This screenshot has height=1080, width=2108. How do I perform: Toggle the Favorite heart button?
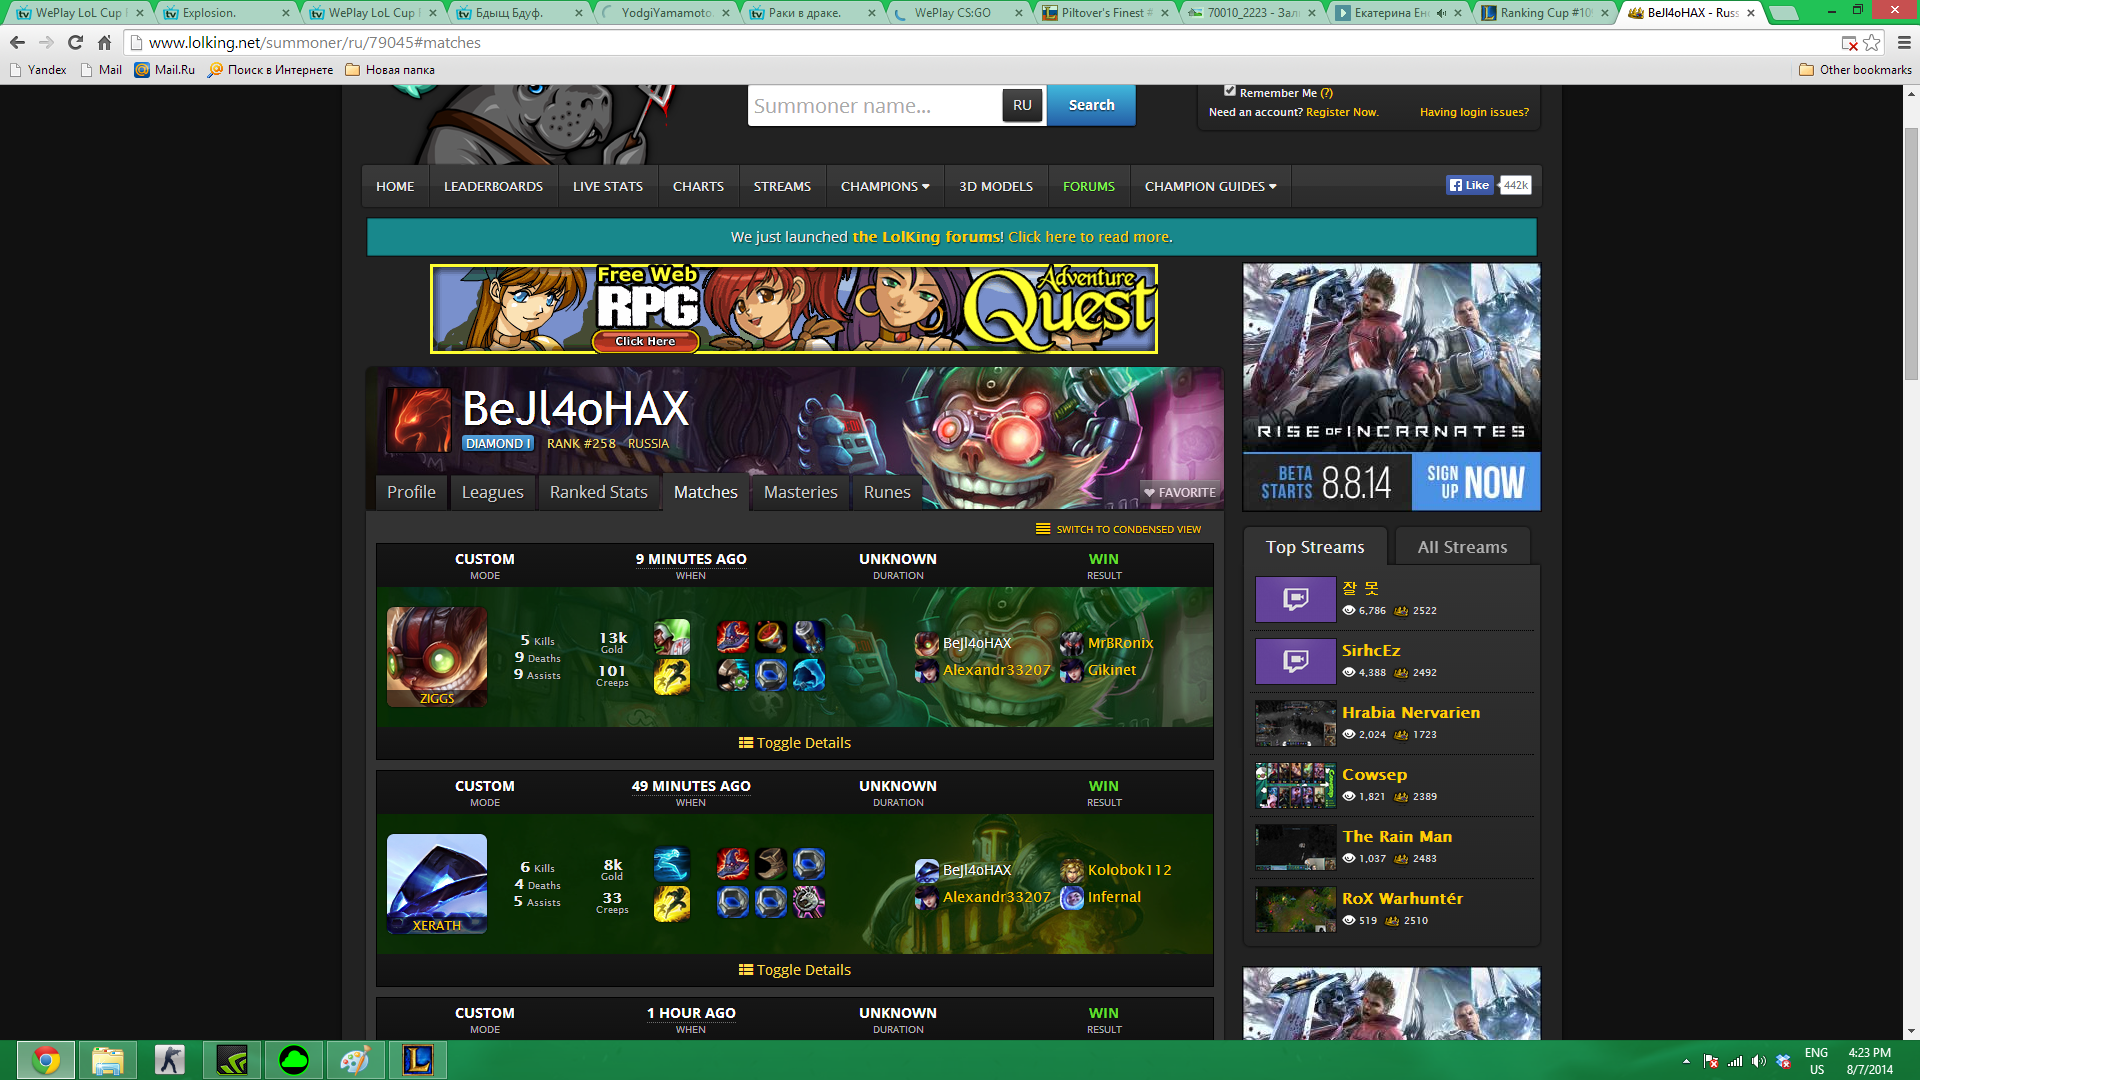click(x=1180, y=492)
